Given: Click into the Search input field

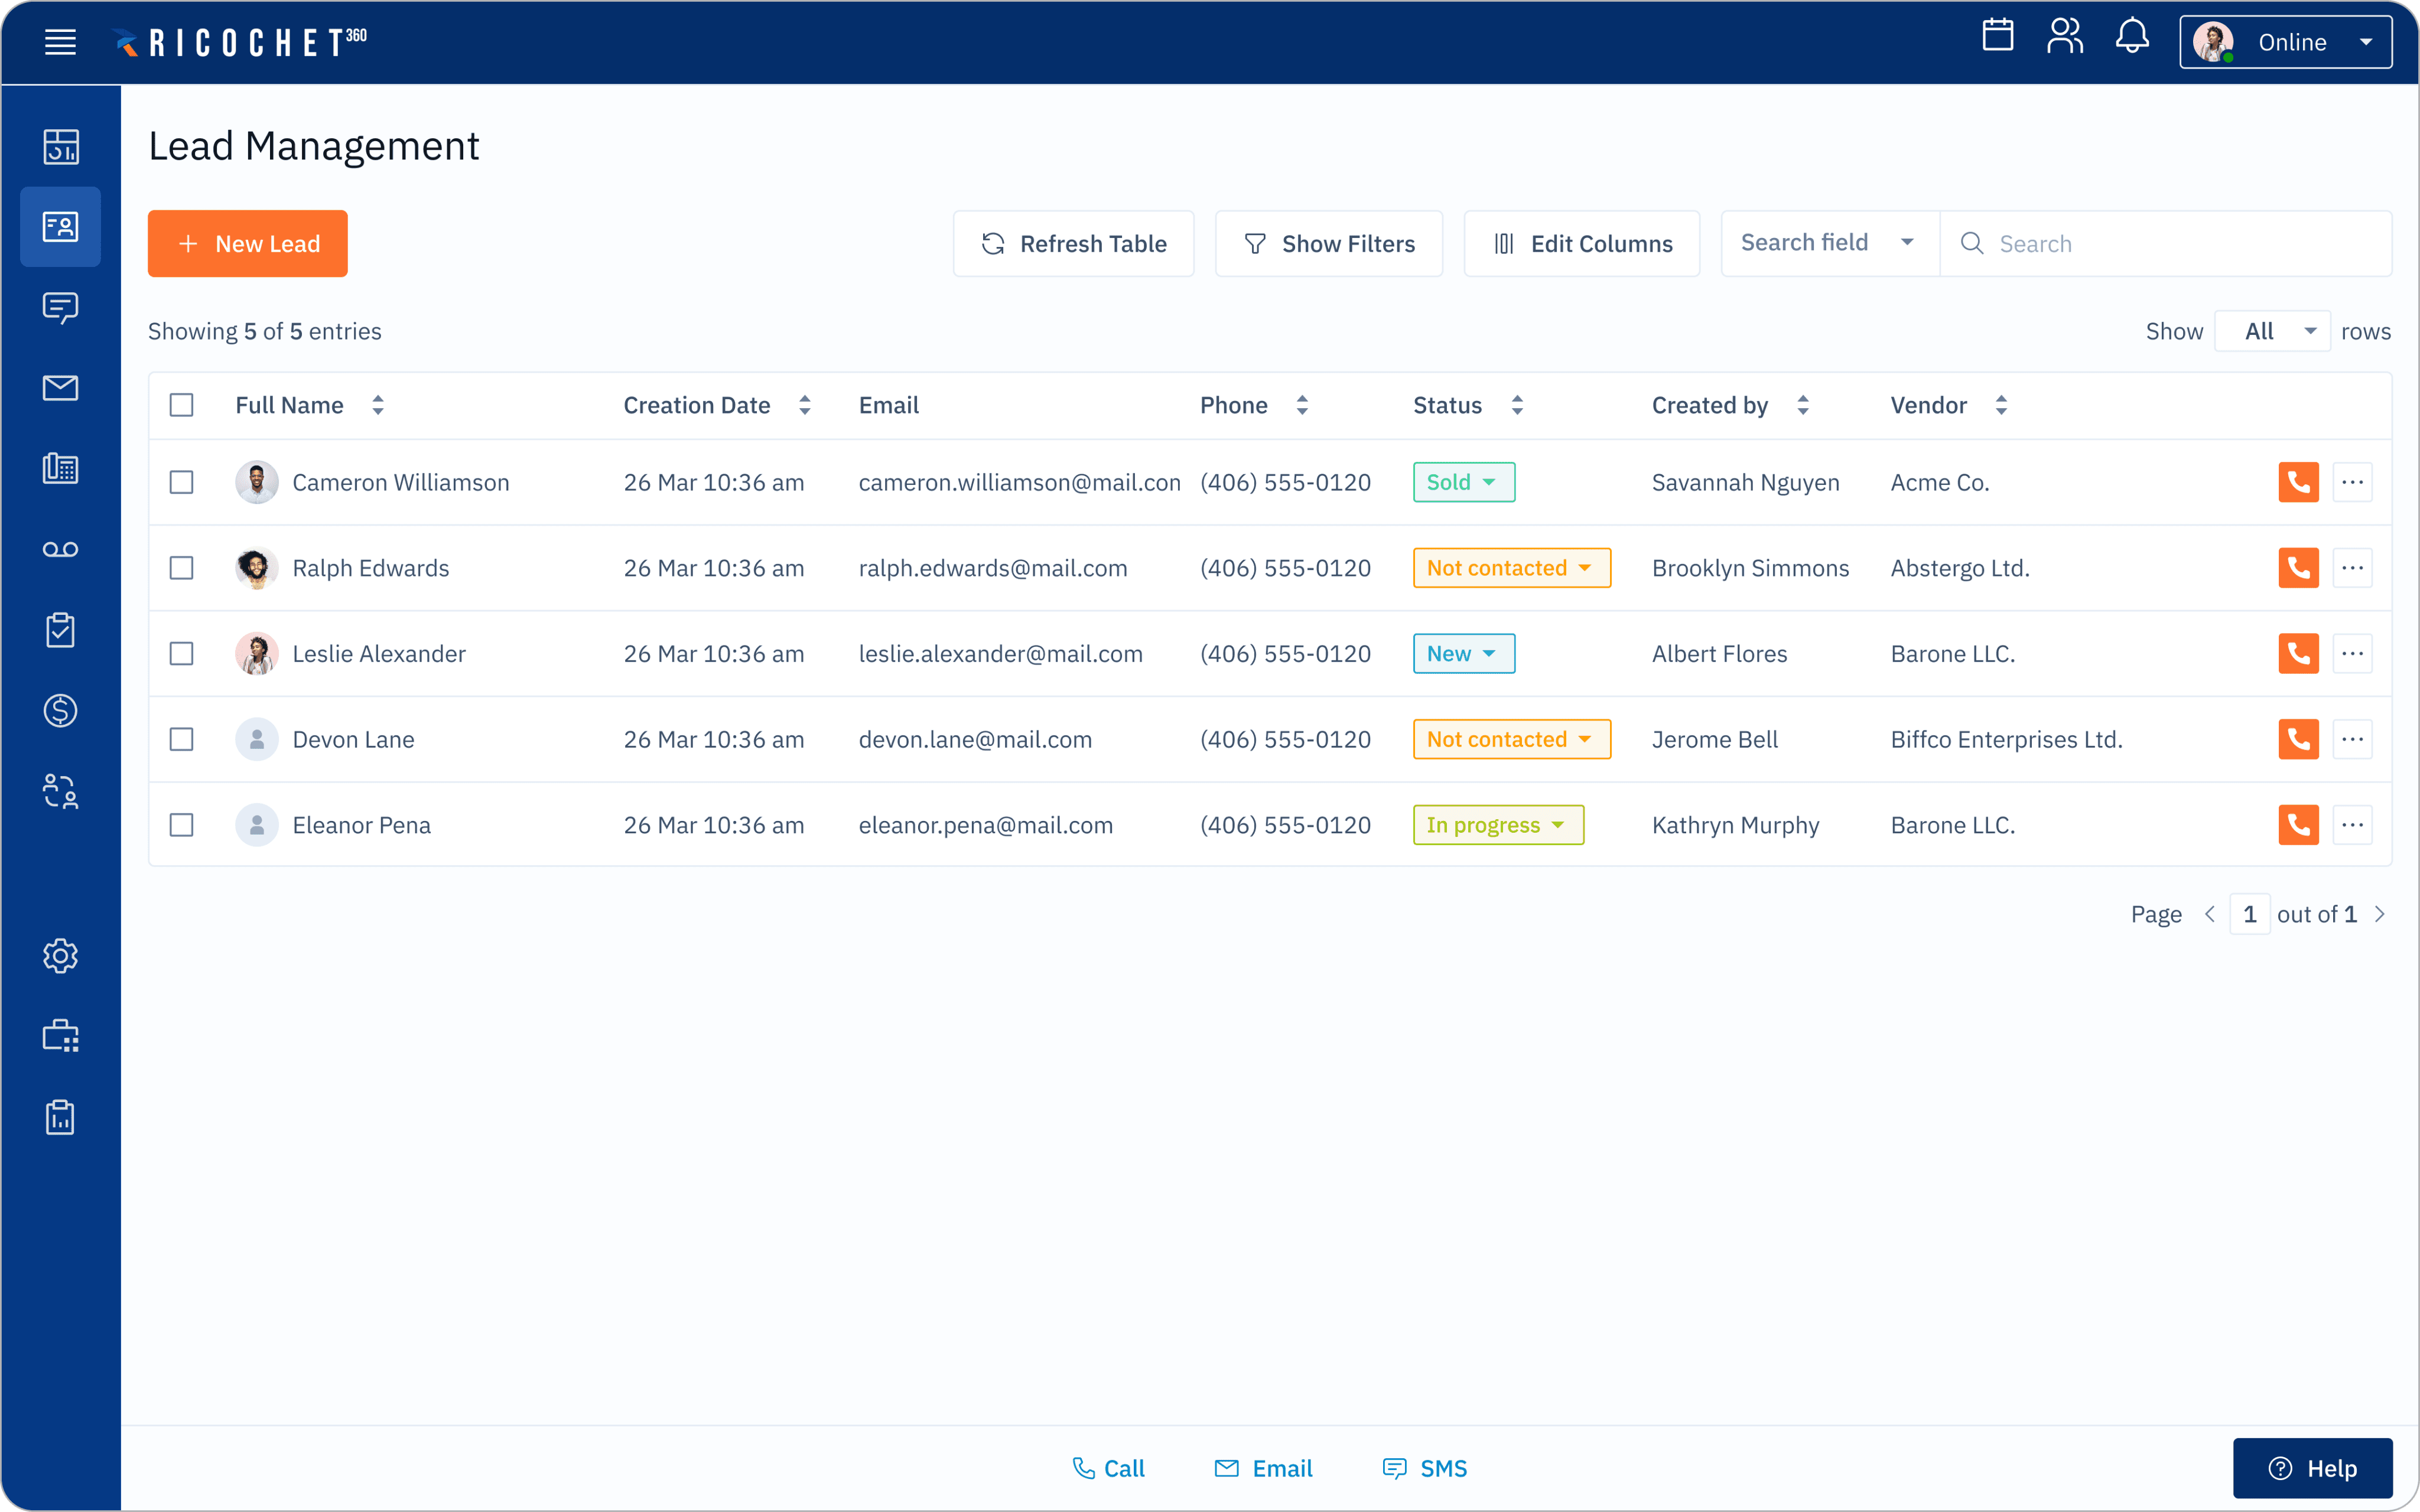Looking at the screenshot, I should (x=2180, y=243).
